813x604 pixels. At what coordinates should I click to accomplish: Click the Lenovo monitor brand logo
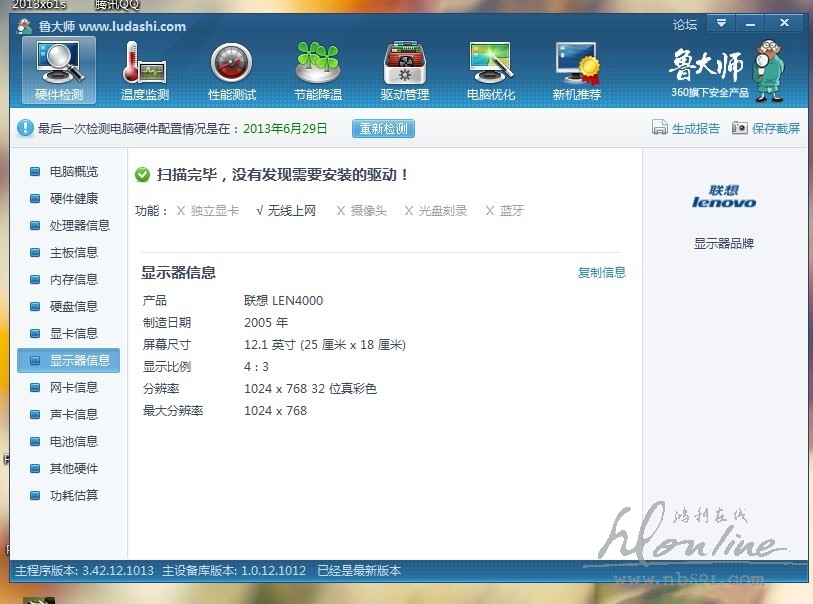coord(724,197)
